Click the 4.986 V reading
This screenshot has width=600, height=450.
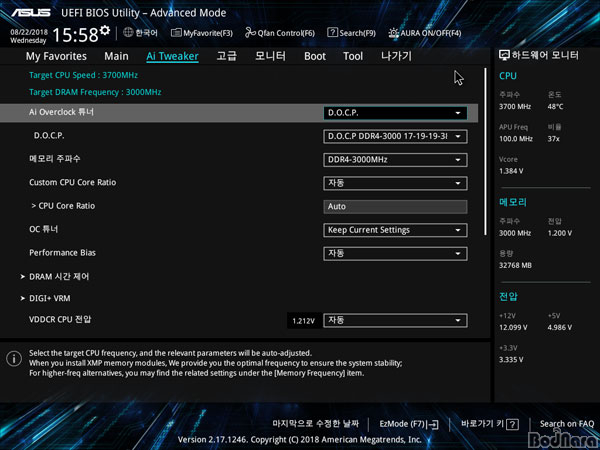click(560, 328)
